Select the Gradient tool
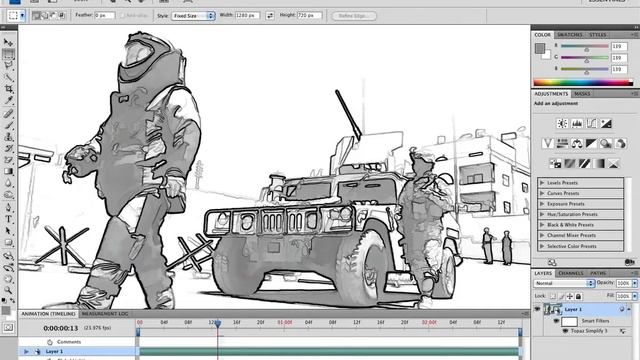The height and width of the screenshot is (360, 640). [x=8, y=171]
